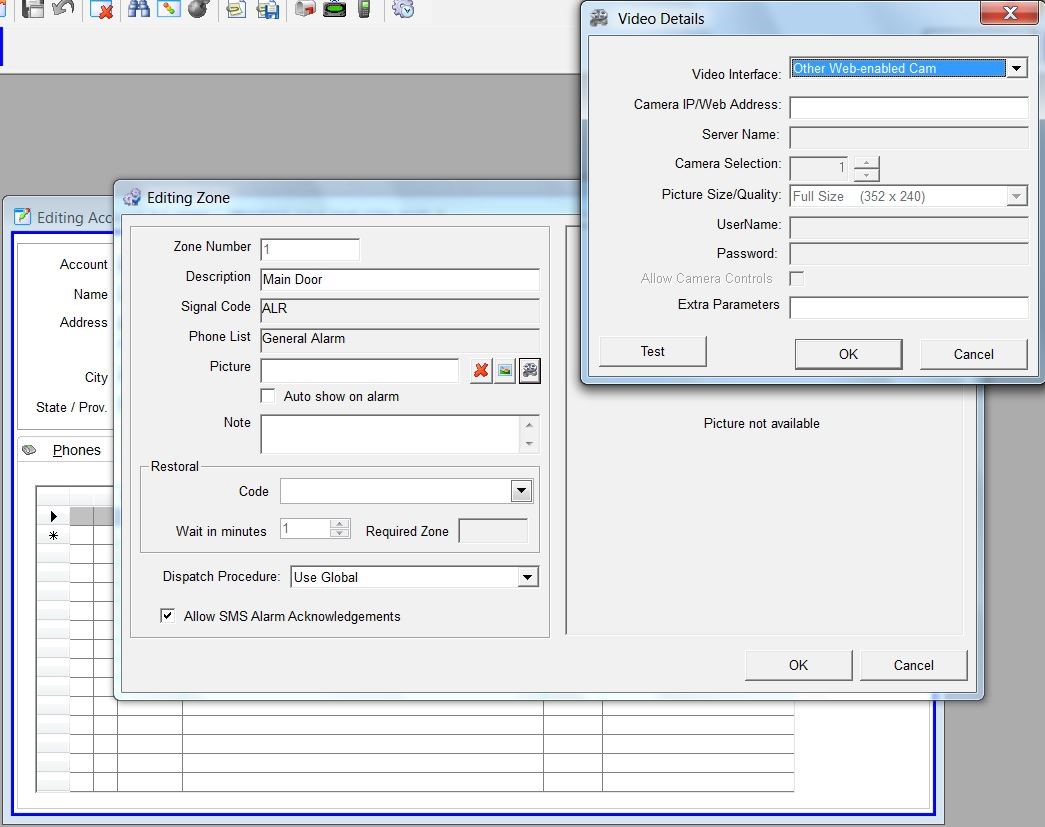Increase Camera Selection spinner value

click(866, 163)
